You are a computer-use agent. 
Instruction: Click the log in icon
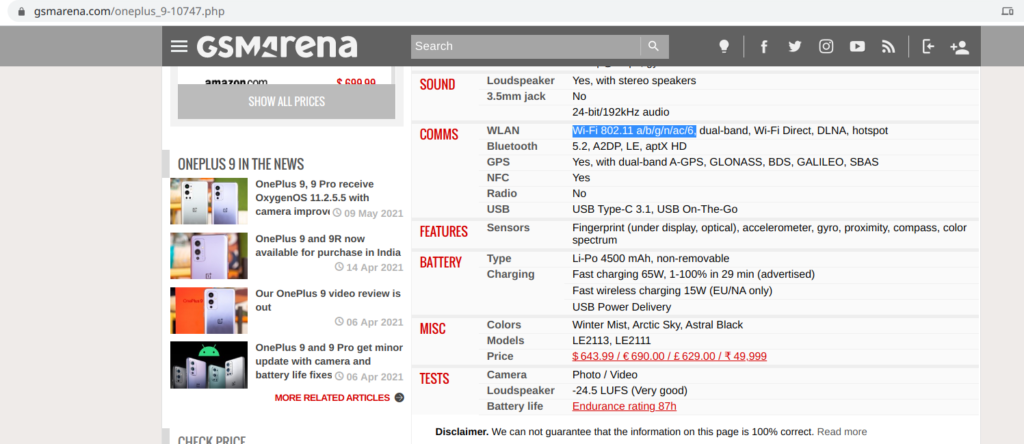[928, 46]
